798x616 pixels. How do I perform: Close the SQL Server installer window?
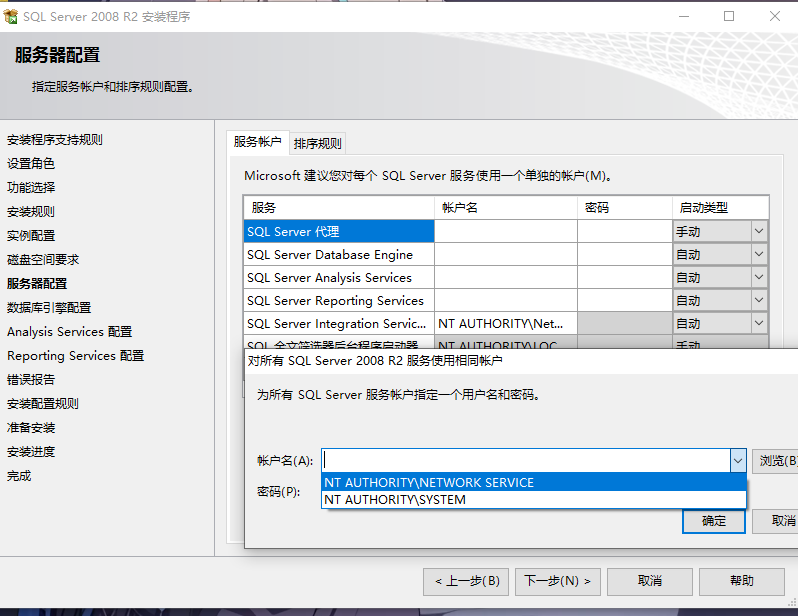775,16
